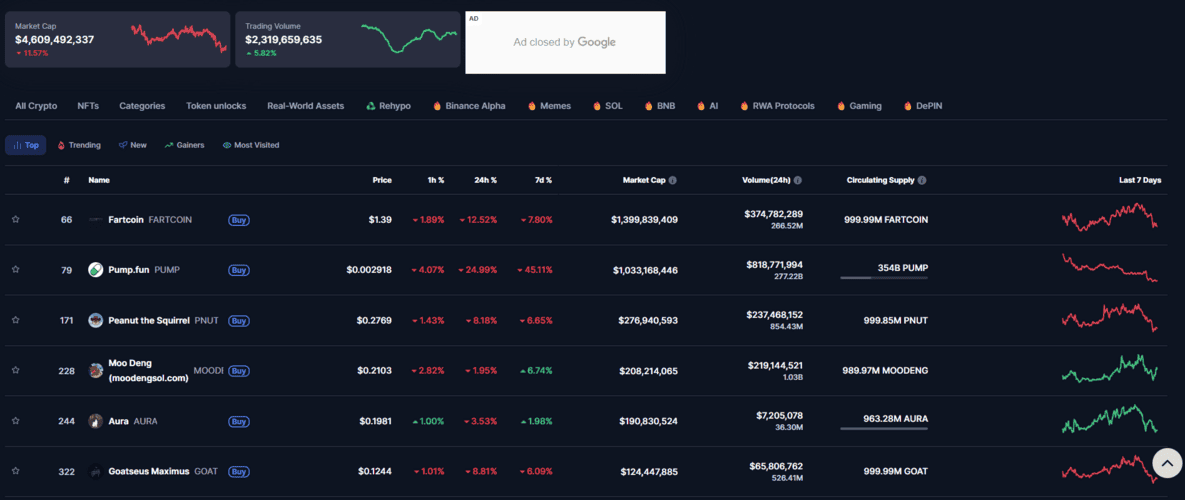Click the flame icon beside BNB
This screenshot has height=500, width=1185.
pos(648,106)
